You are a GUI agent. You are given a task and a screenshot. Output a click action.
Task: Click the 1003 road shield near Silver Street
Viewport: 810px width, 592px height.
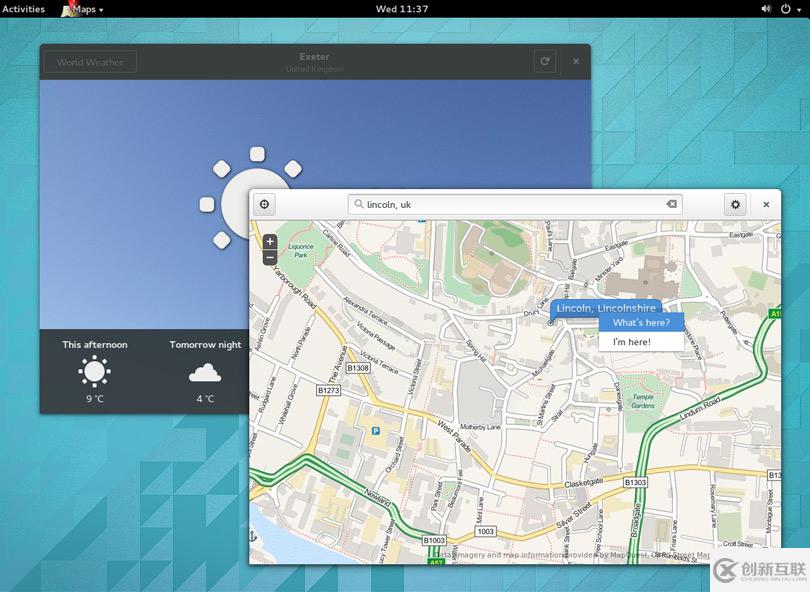click(486, 531)
